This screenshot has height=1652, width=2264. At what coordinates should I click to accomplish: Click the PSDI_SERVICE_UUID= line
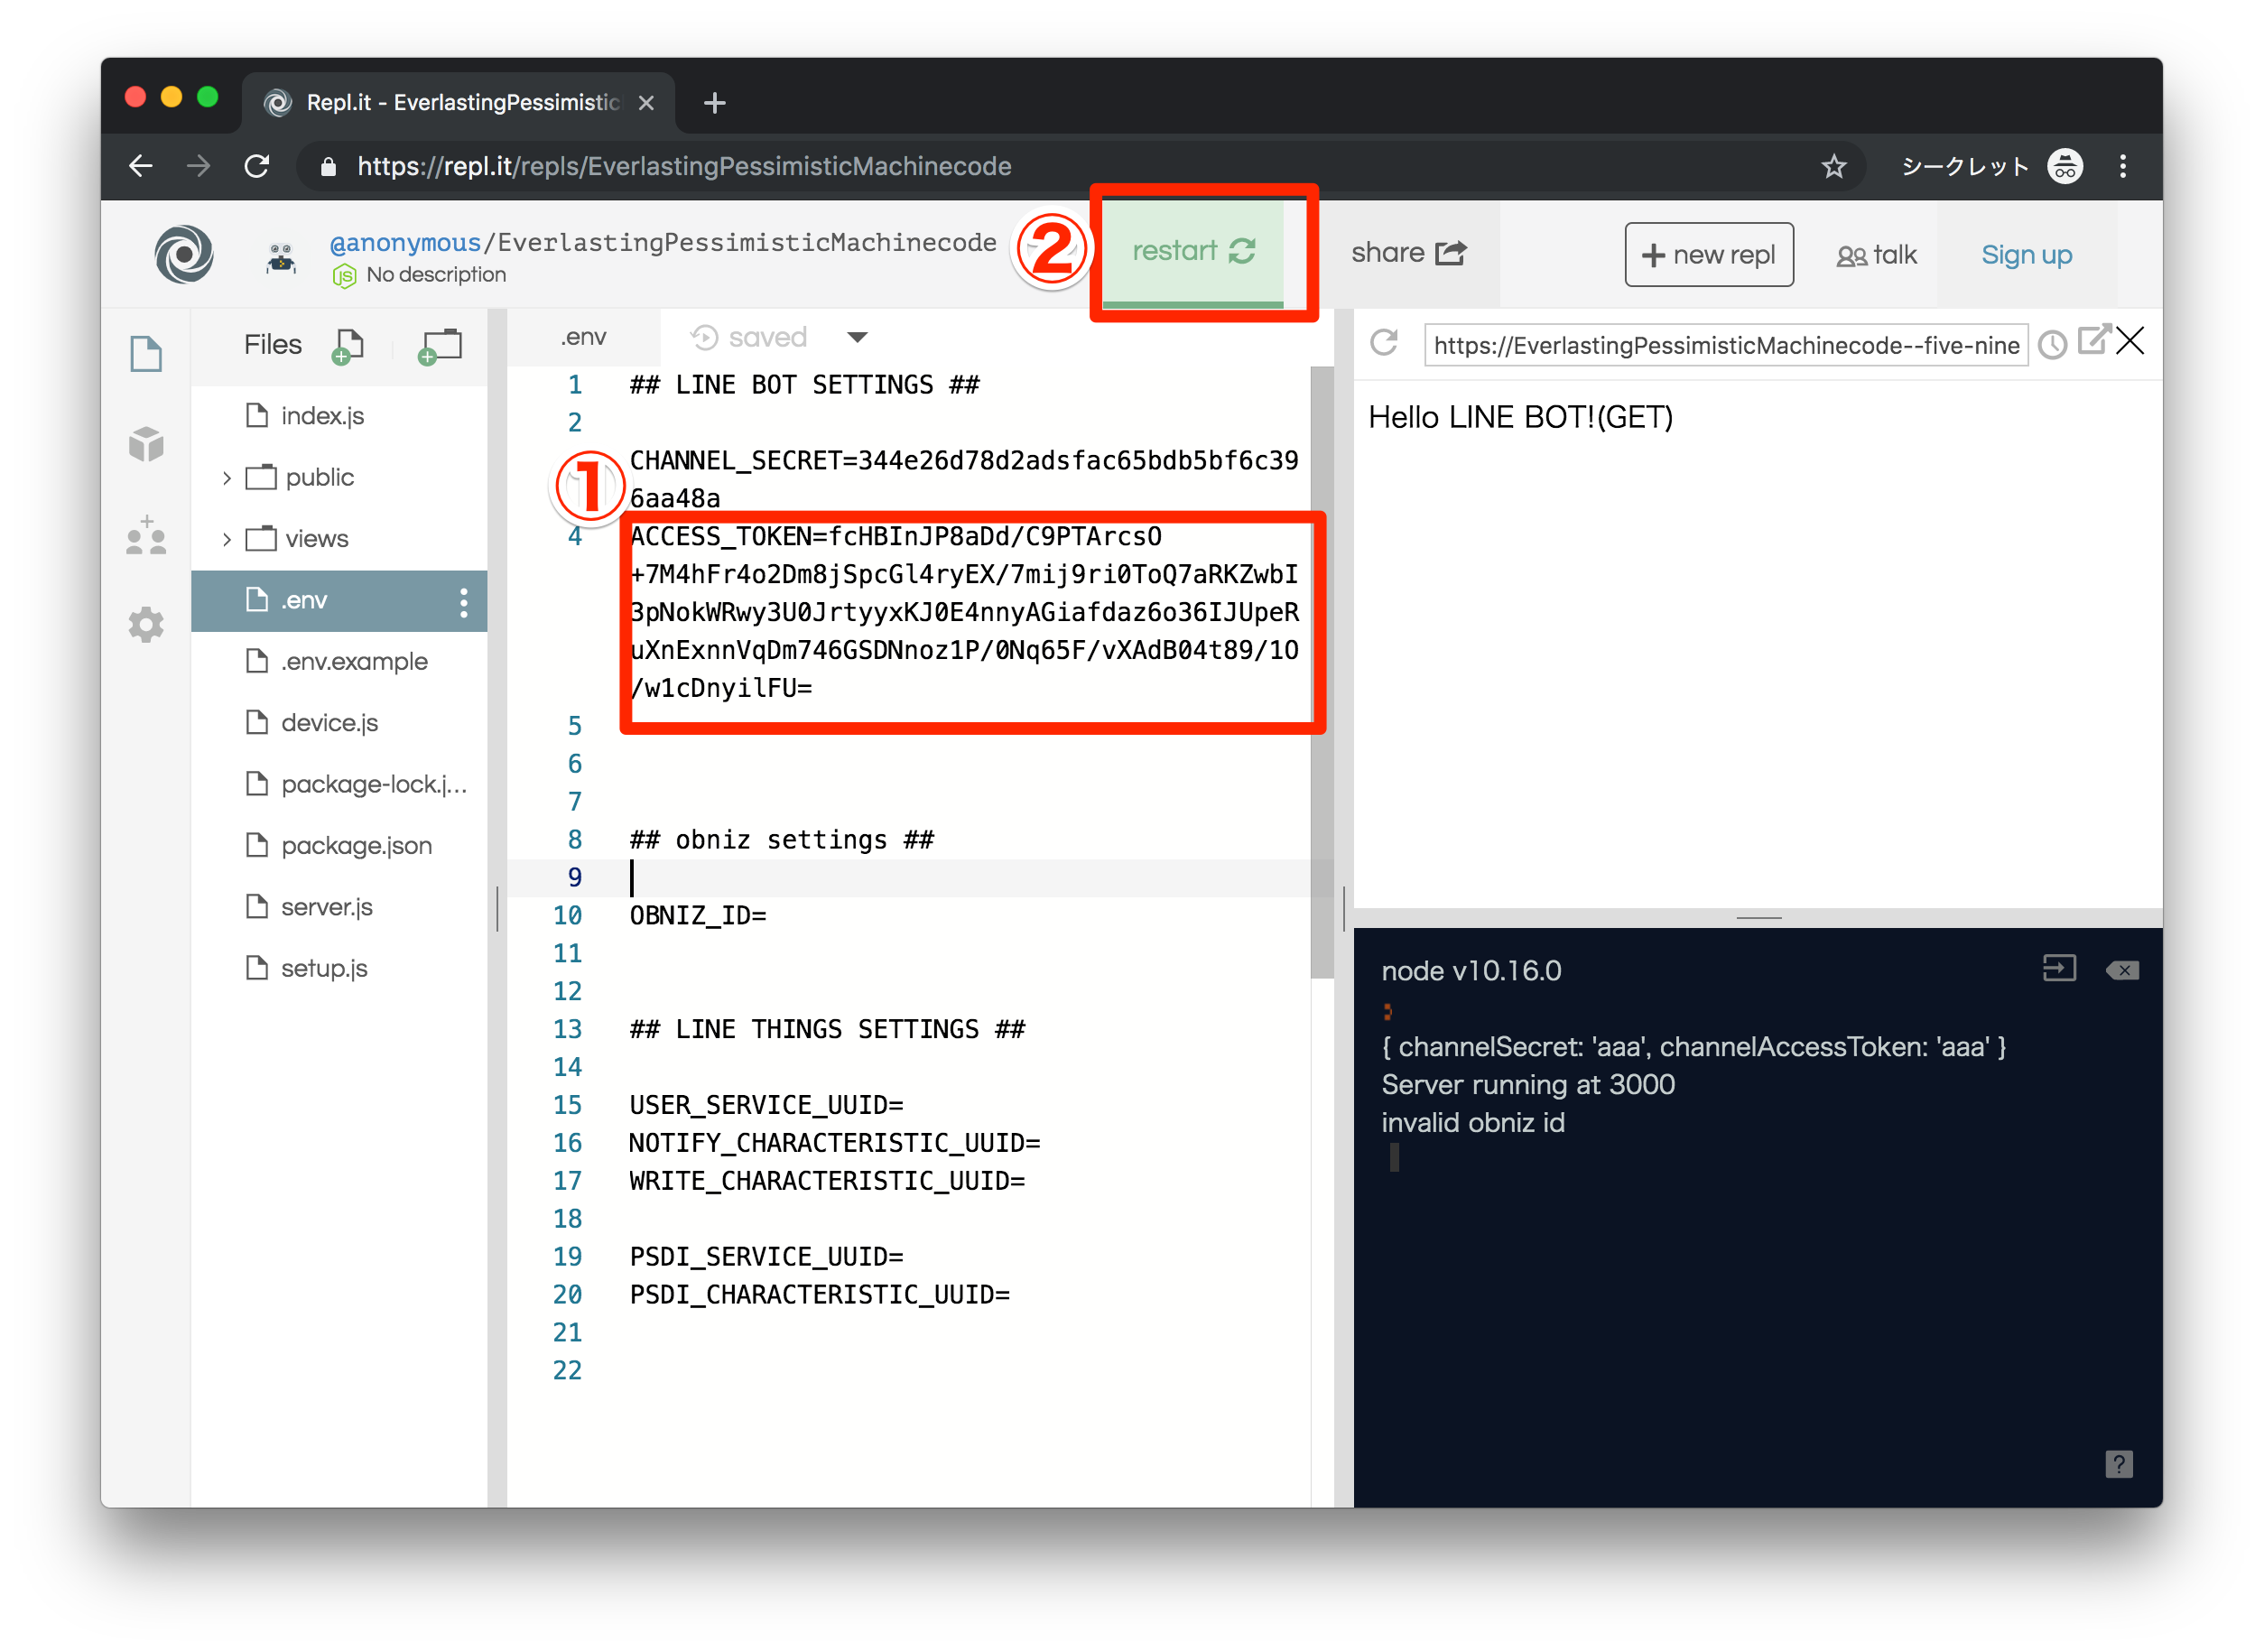(766, 1257)
